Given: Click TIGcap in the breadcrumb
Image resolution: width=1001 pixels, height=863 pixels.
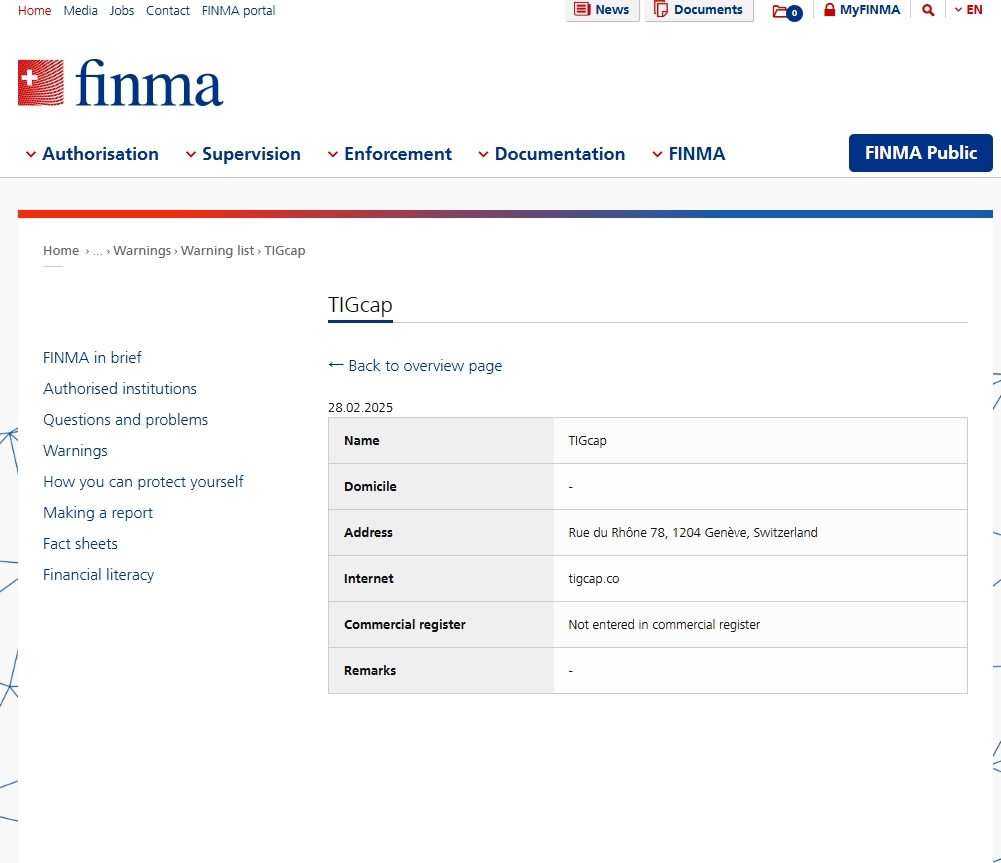Looking at the screenshot, I should pyautogui.click(x=285, y=250).
